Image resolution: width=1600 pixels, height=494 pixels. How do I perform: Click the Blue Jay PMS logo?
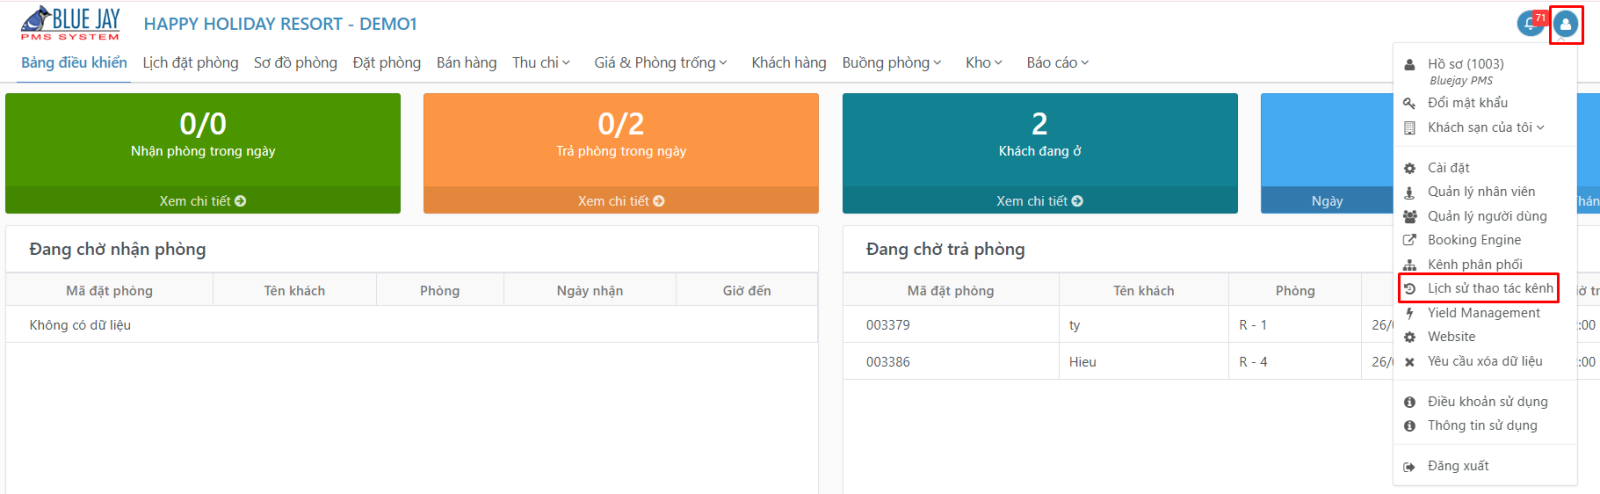click(70, 23)
